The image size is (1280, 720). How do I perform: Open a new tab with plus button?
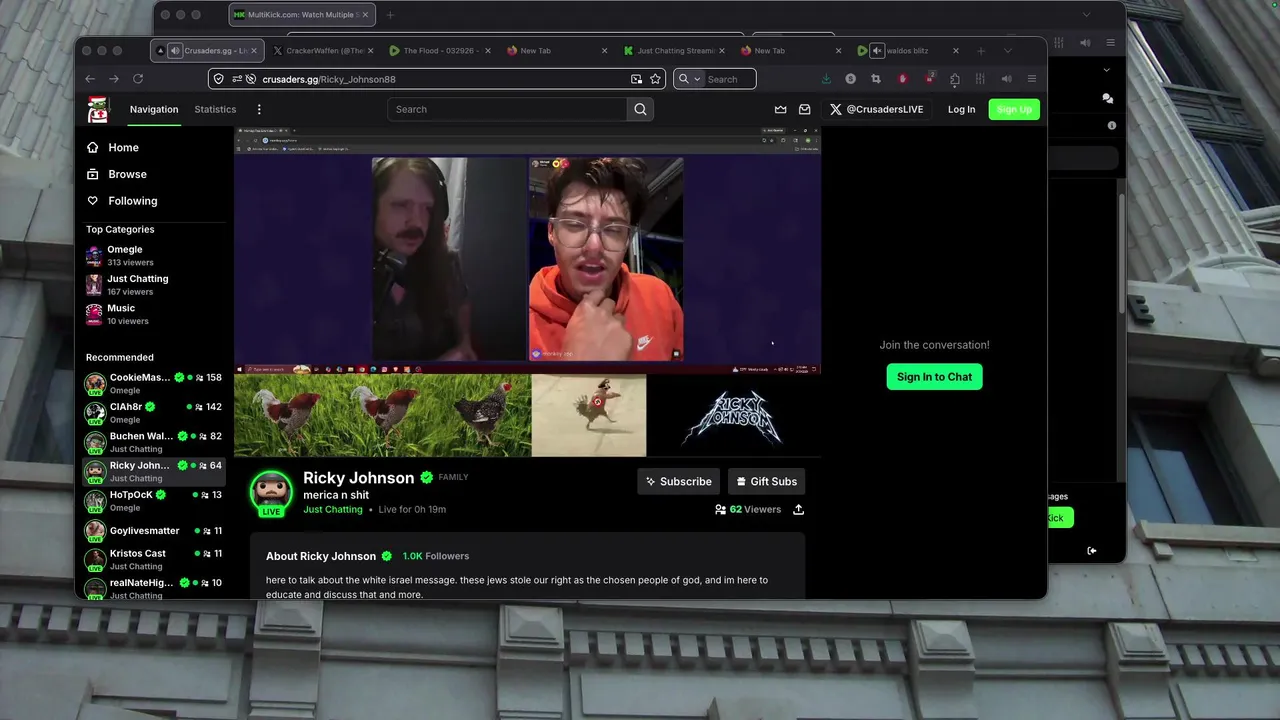pos(981,51)
